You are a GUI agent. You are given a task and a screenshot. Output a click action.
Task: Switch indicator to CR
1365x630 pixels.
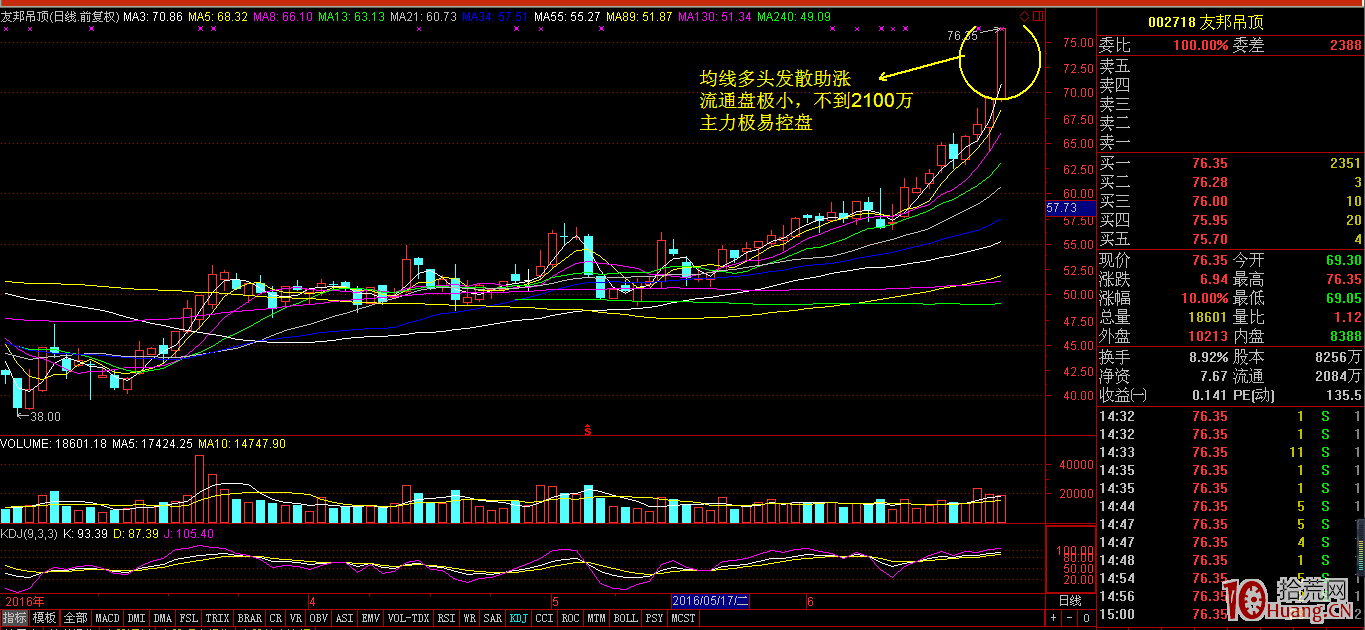[x=276, y=618]
